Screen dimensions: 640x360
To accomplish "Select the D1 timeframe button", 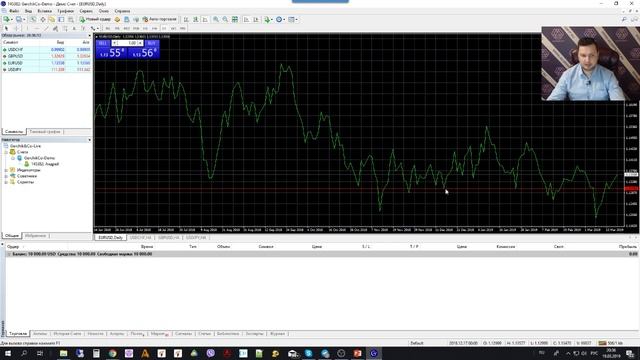I will 164,28.
